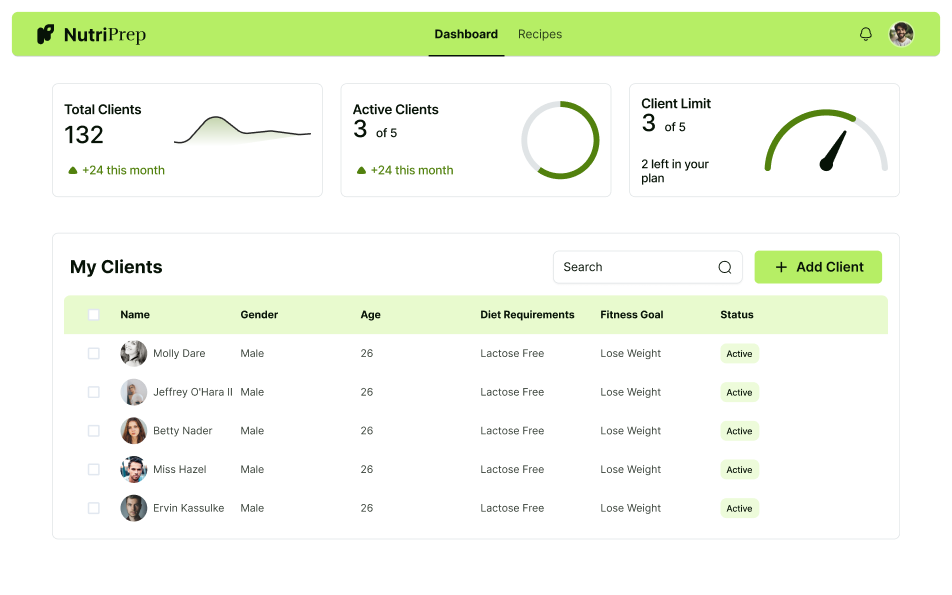Toggle the select-all clients checkbox
This screenshot has width=952, height=595.
point(94,315)
